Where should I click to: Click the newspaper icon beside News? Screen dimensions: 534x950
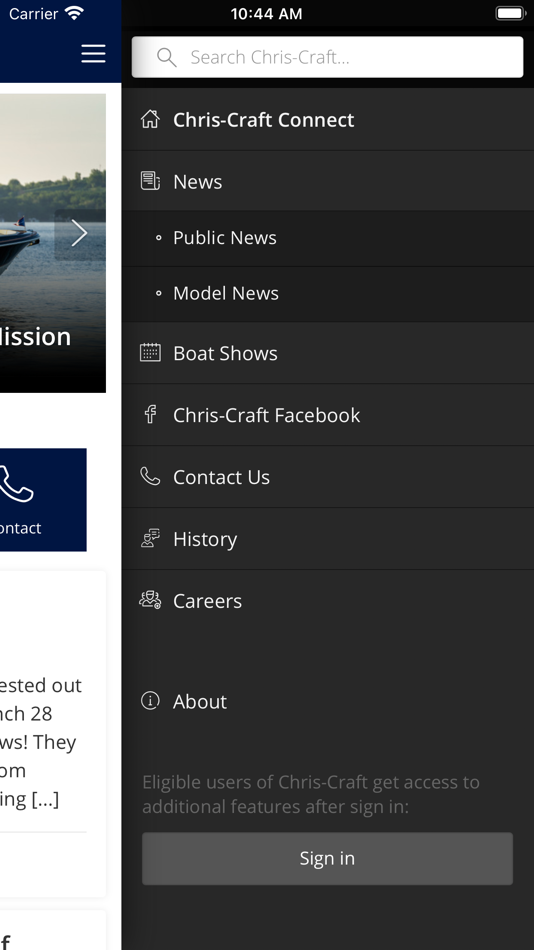click(150, 181)
